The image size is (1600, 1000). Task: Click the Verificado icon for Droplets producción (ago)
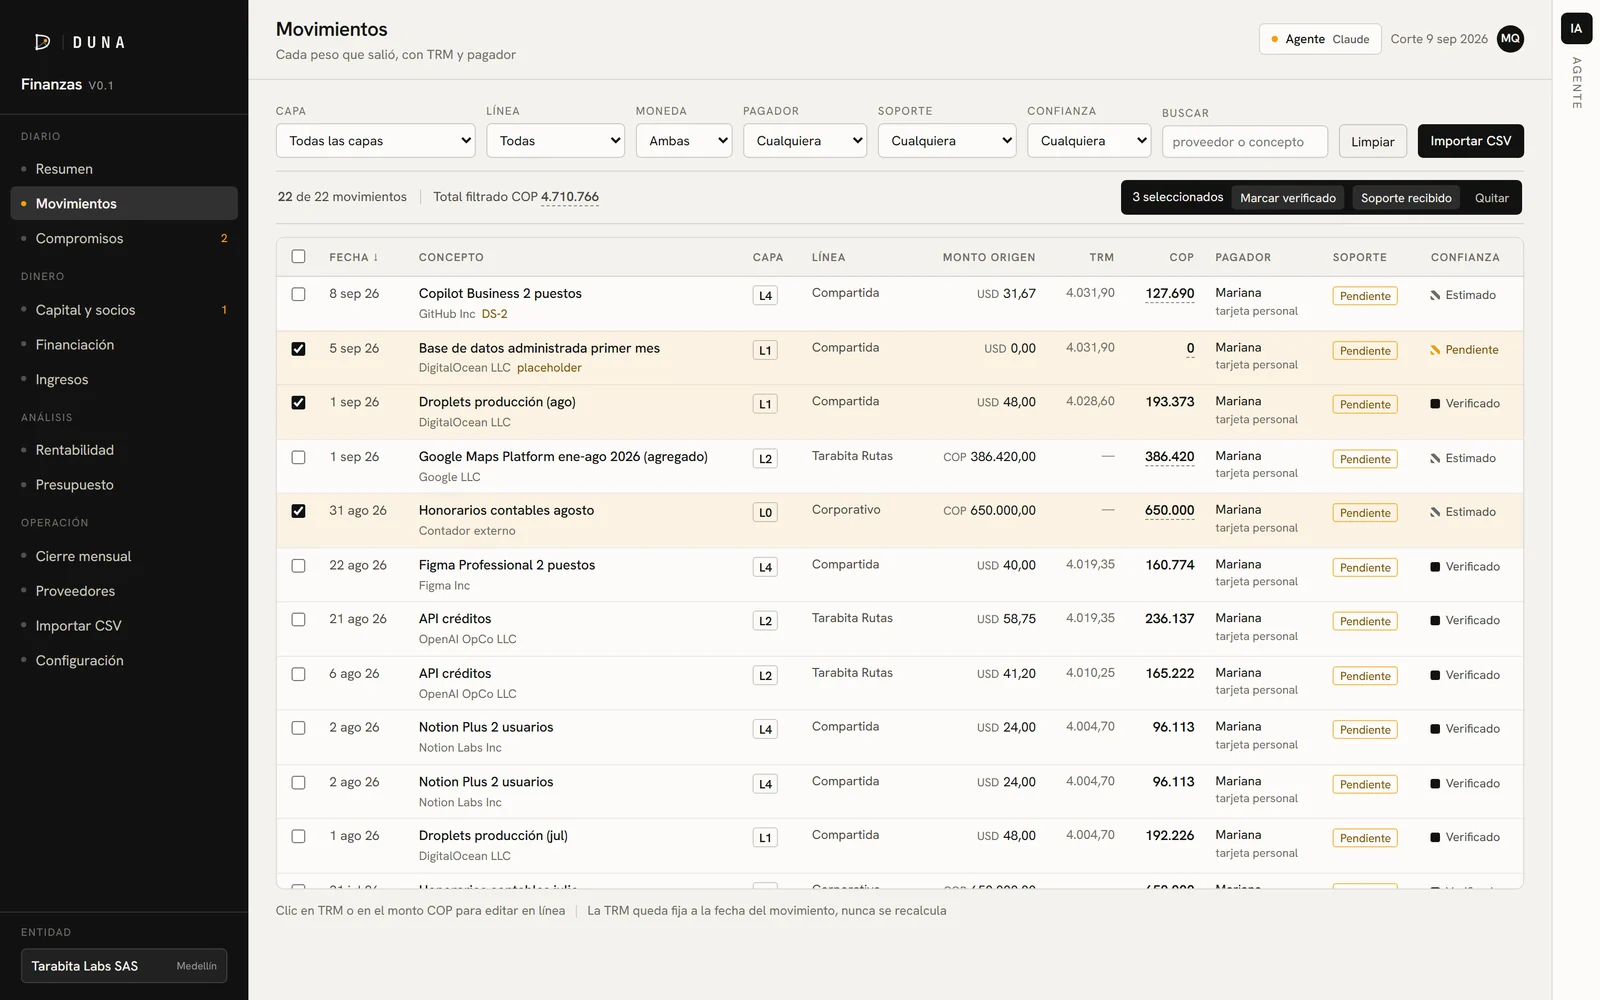[x=1435, y=404]
